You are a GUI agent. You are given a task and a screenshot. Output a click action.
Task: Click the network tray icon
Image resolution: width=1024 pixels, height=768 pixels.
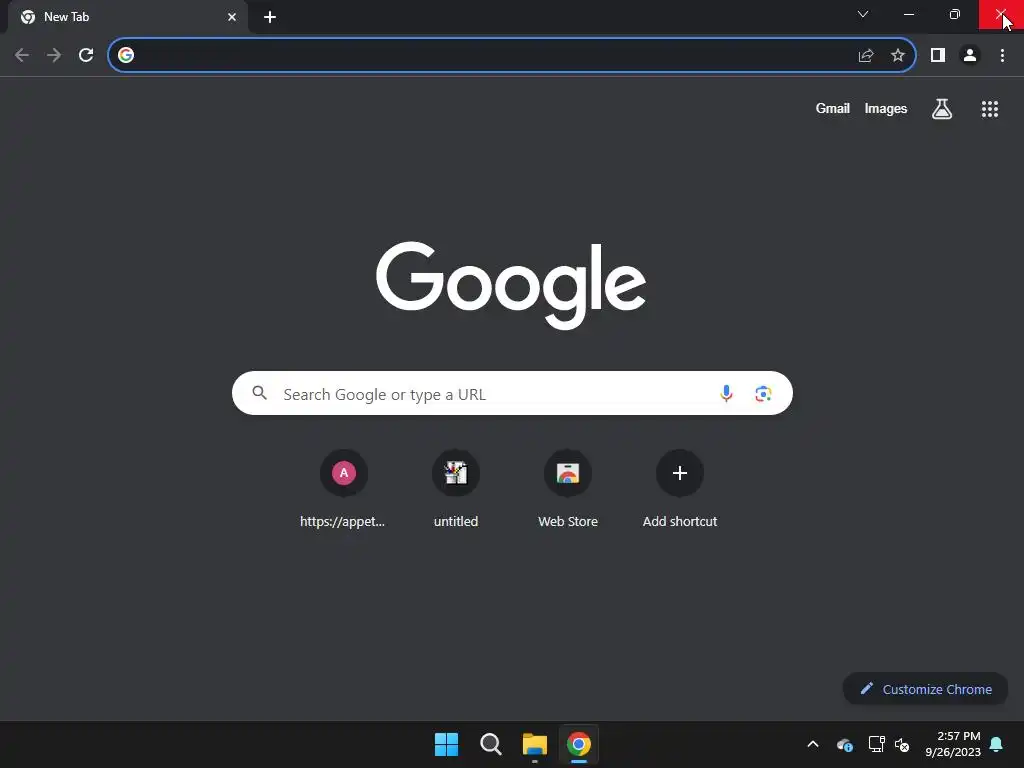pyautogui.click(x=876, y=744)
